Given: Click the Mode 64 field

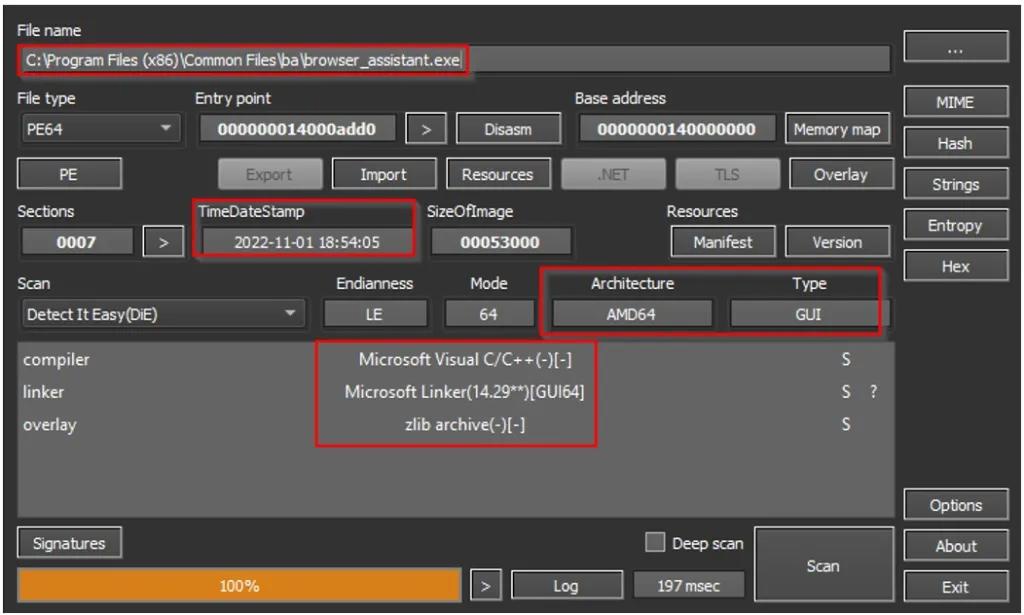Looking at the screenshot, I should 488,314.
